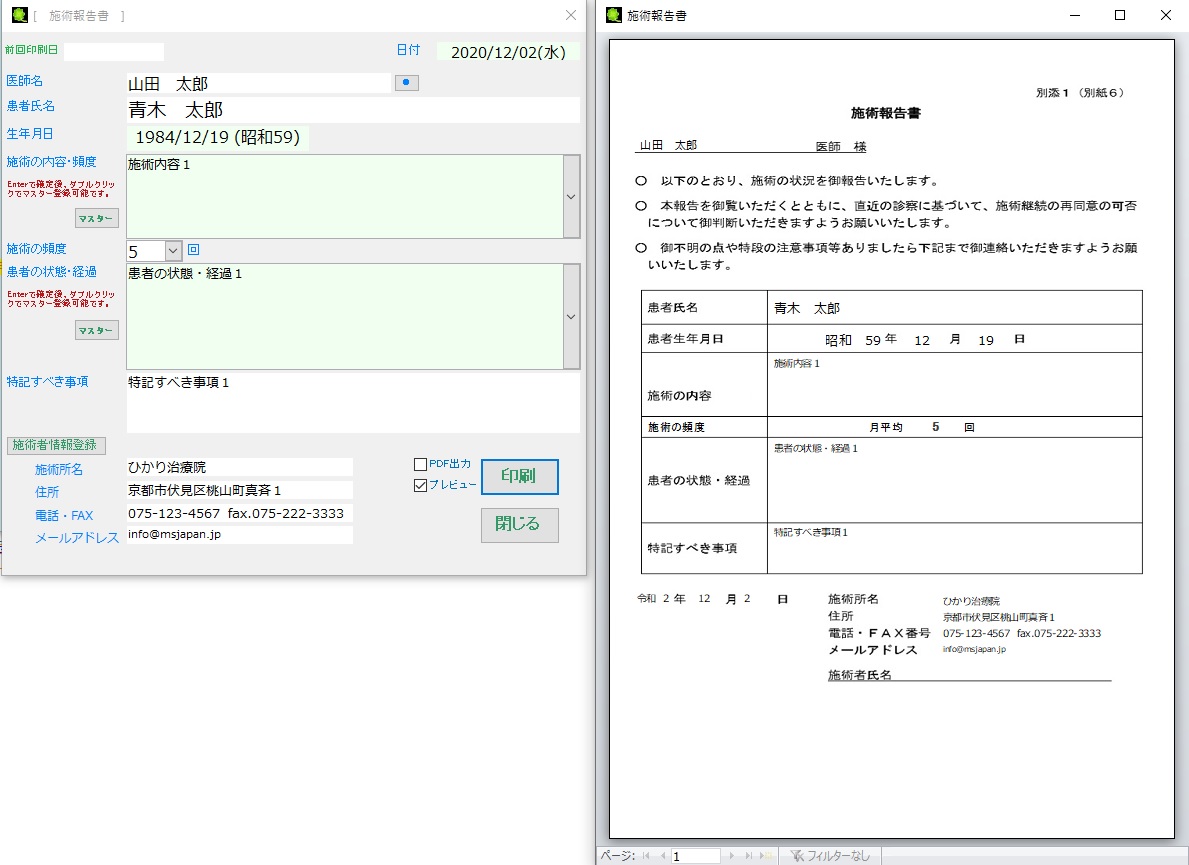Click マスター button under 患者の状態・経過

click(x=96, y=331)
